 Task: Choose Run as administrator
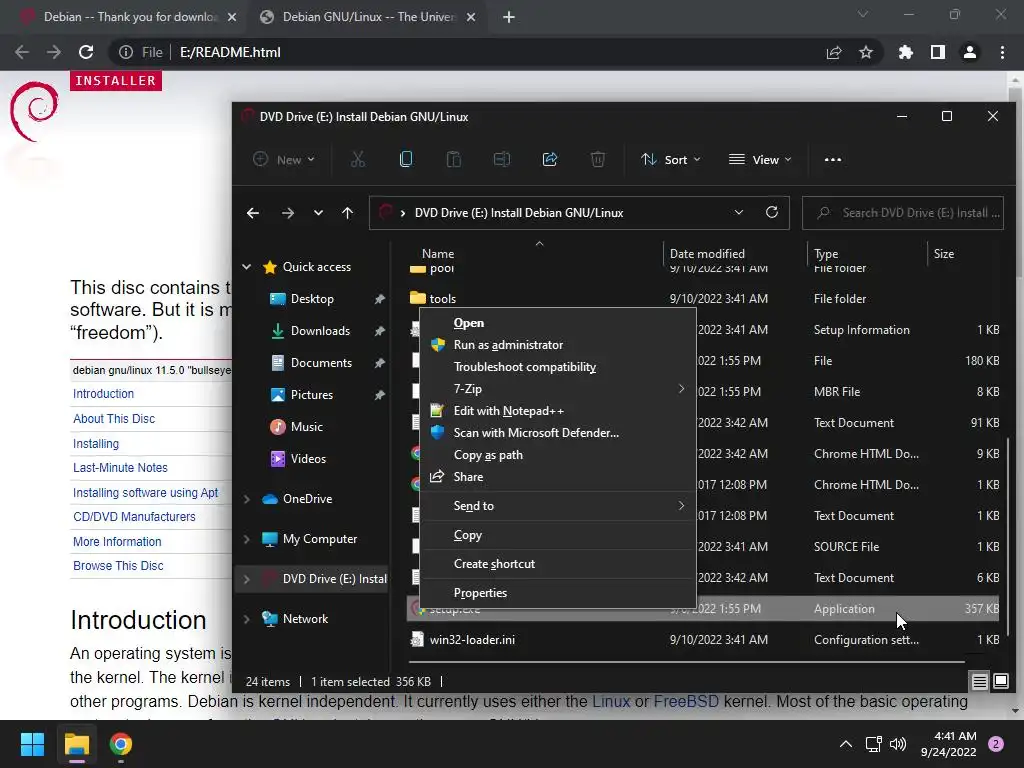(558, 345)
